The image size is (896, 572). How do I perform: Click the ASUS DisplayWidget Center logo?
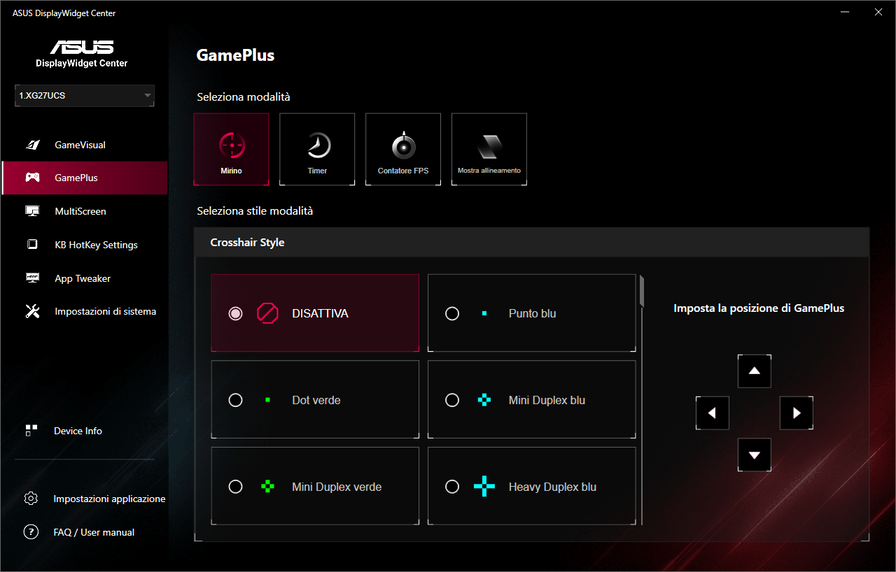click(82, 54)
